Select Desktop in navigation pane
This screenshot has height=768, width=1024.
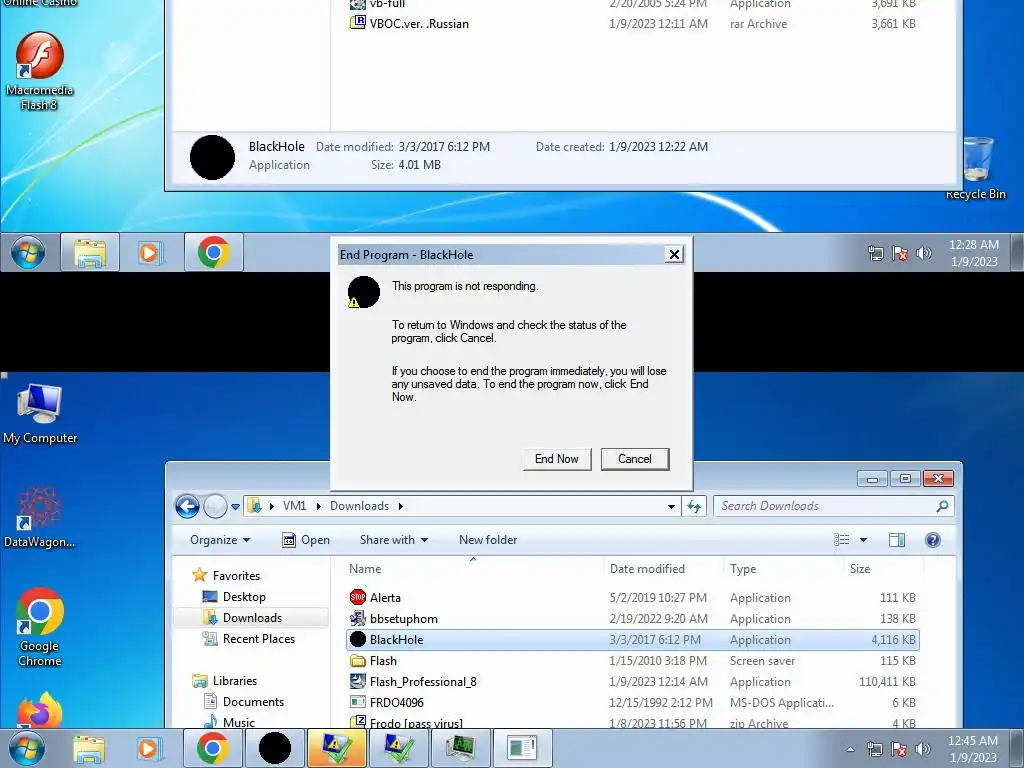point(234,597)
